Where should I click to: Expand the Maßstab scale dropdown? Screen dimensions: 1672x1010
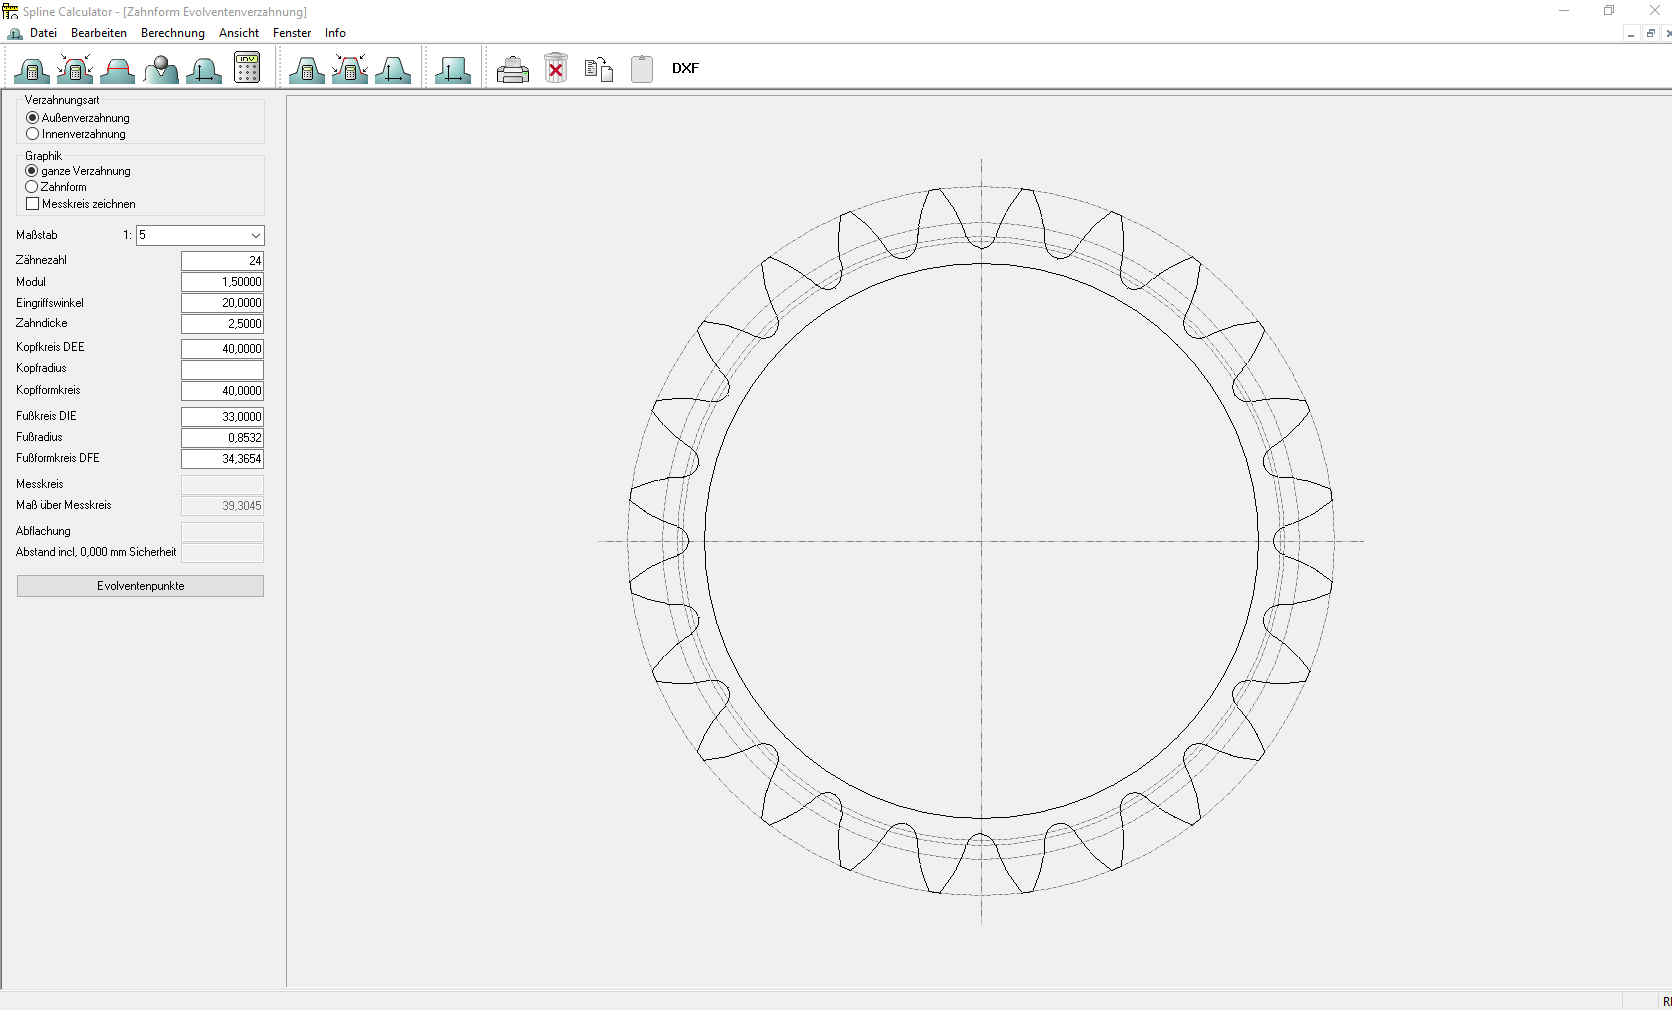coord(255,236)
